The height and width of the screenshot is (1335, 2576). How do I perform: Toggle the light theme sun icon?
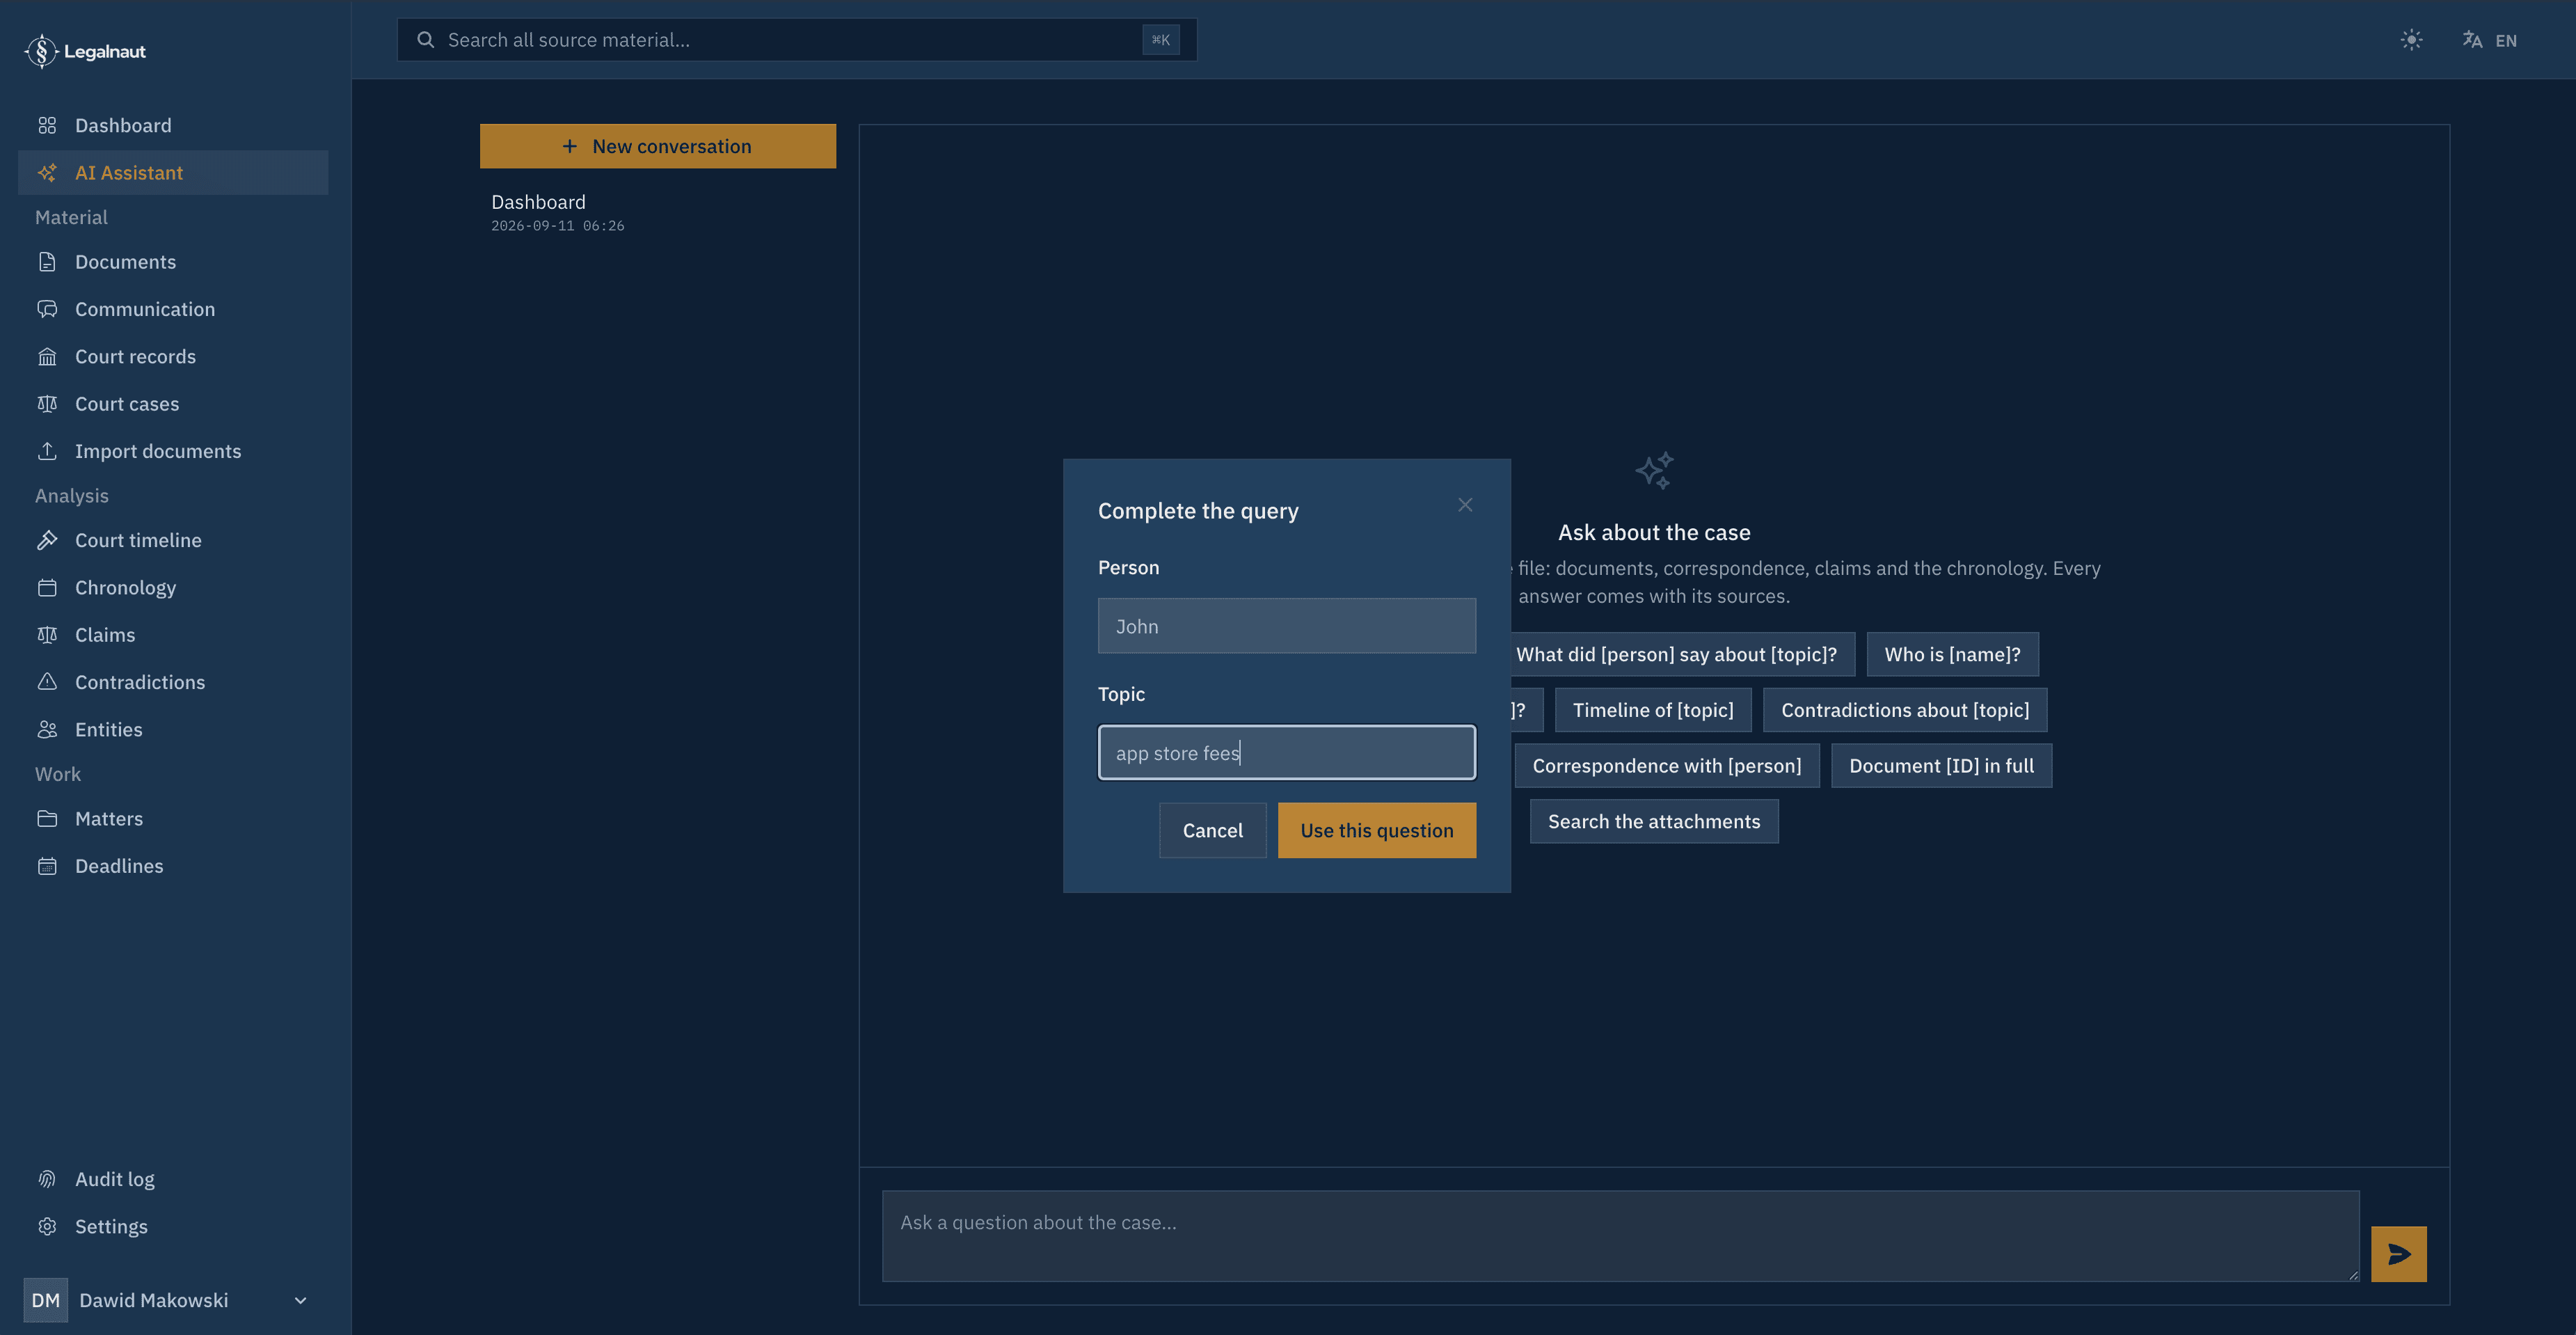(x=2411, y=40)
